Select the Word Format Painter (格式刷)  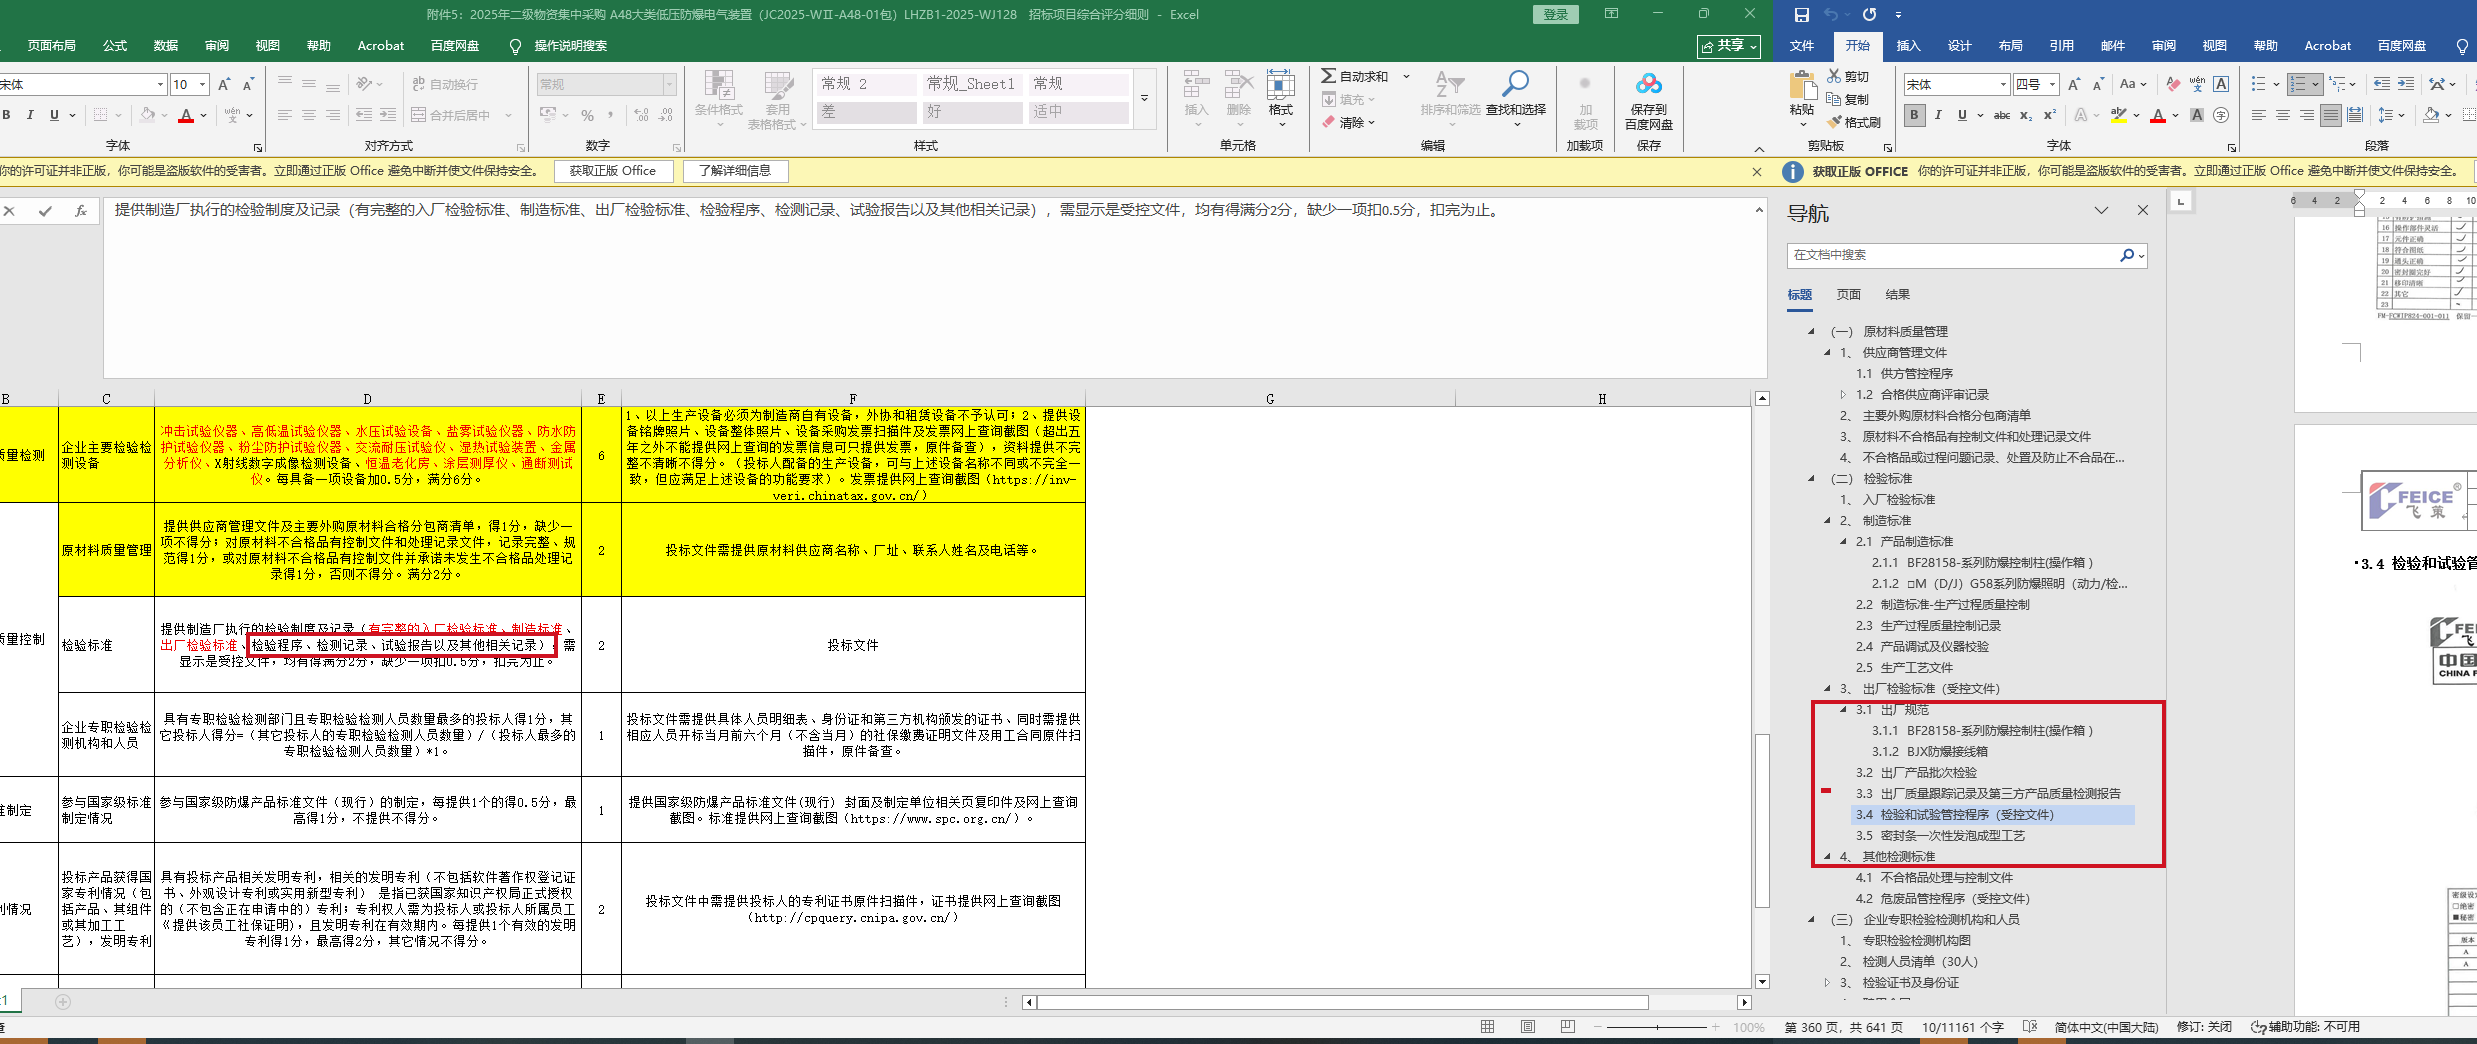(x=1853, y=122)
